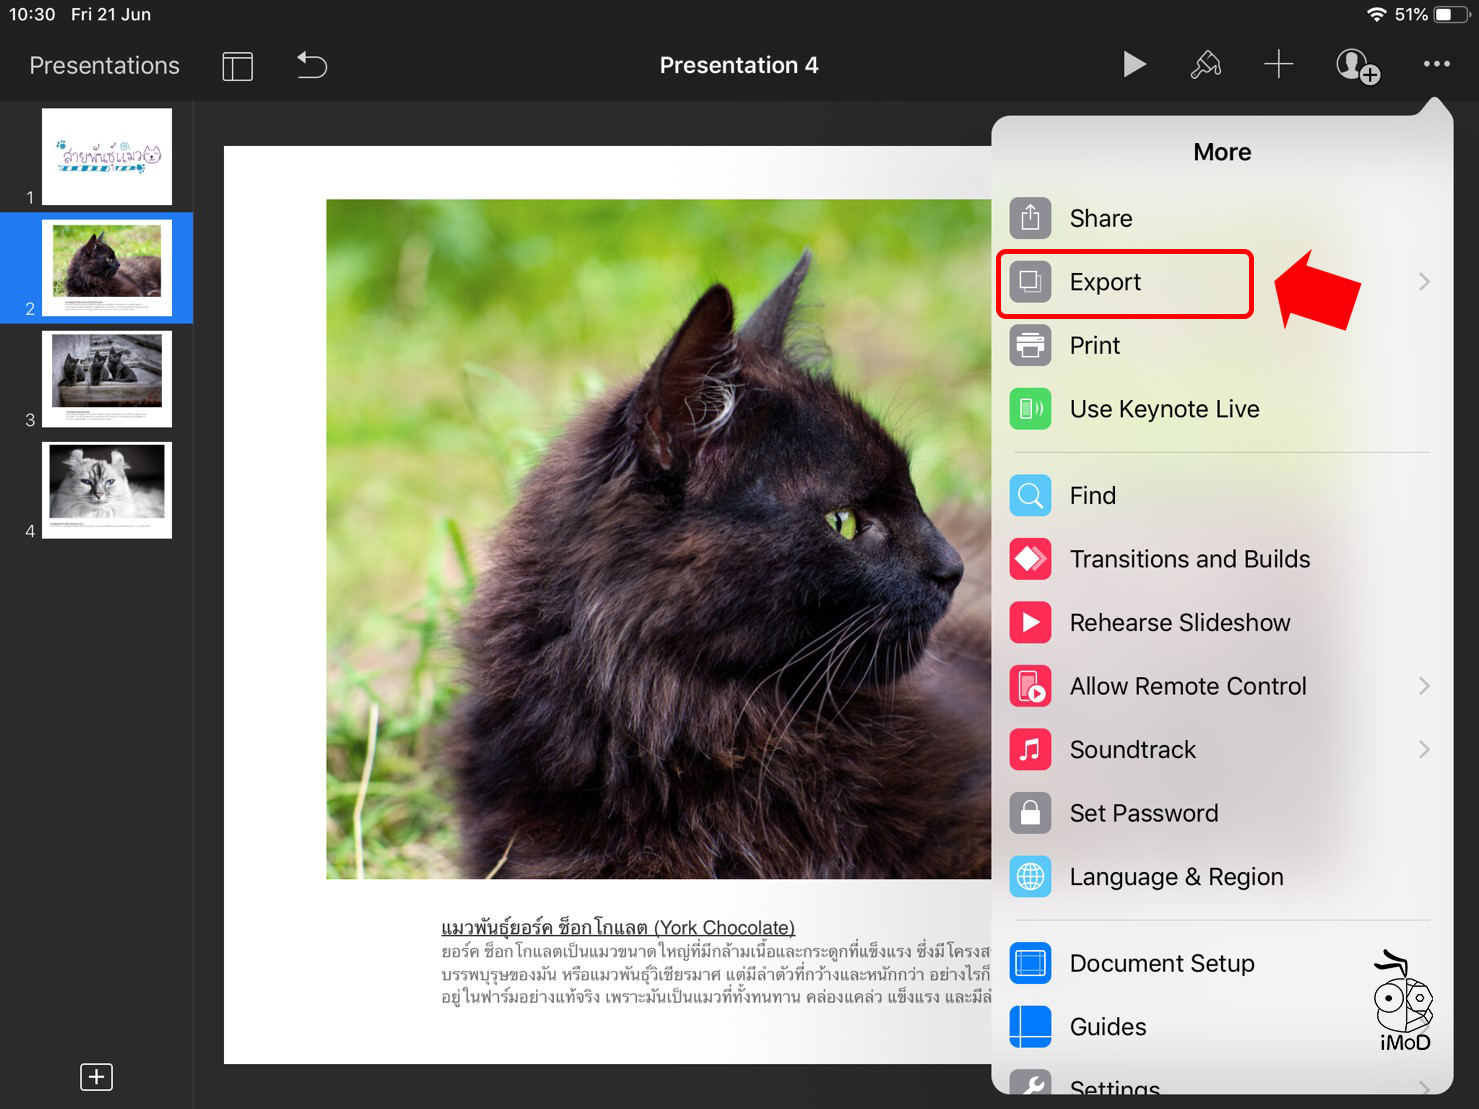This screenshot has width=1479, height=1109.
Task: Tap Print in the More menu
Action: pyautogui.click(x=1094, y=346)
